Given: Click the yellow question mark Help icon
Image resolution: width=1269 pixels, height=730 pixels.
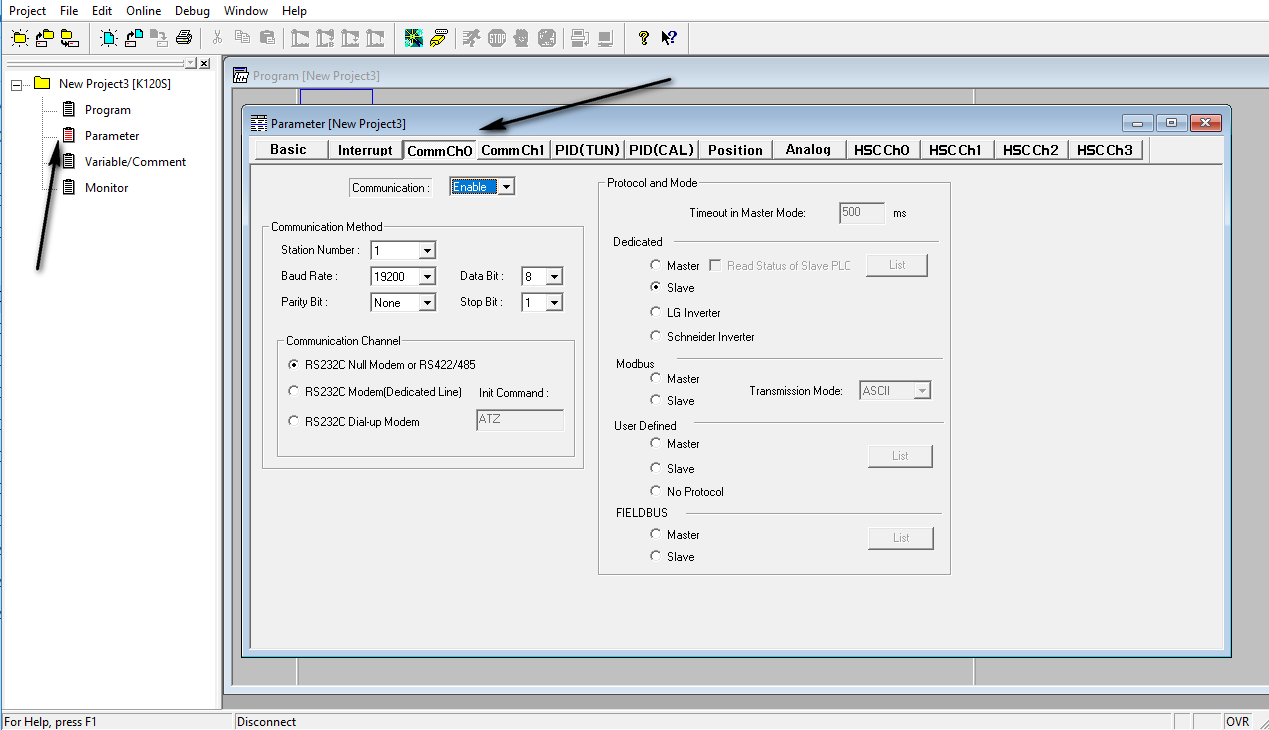Looking at the screenshot, I should [x=644, y=38].
